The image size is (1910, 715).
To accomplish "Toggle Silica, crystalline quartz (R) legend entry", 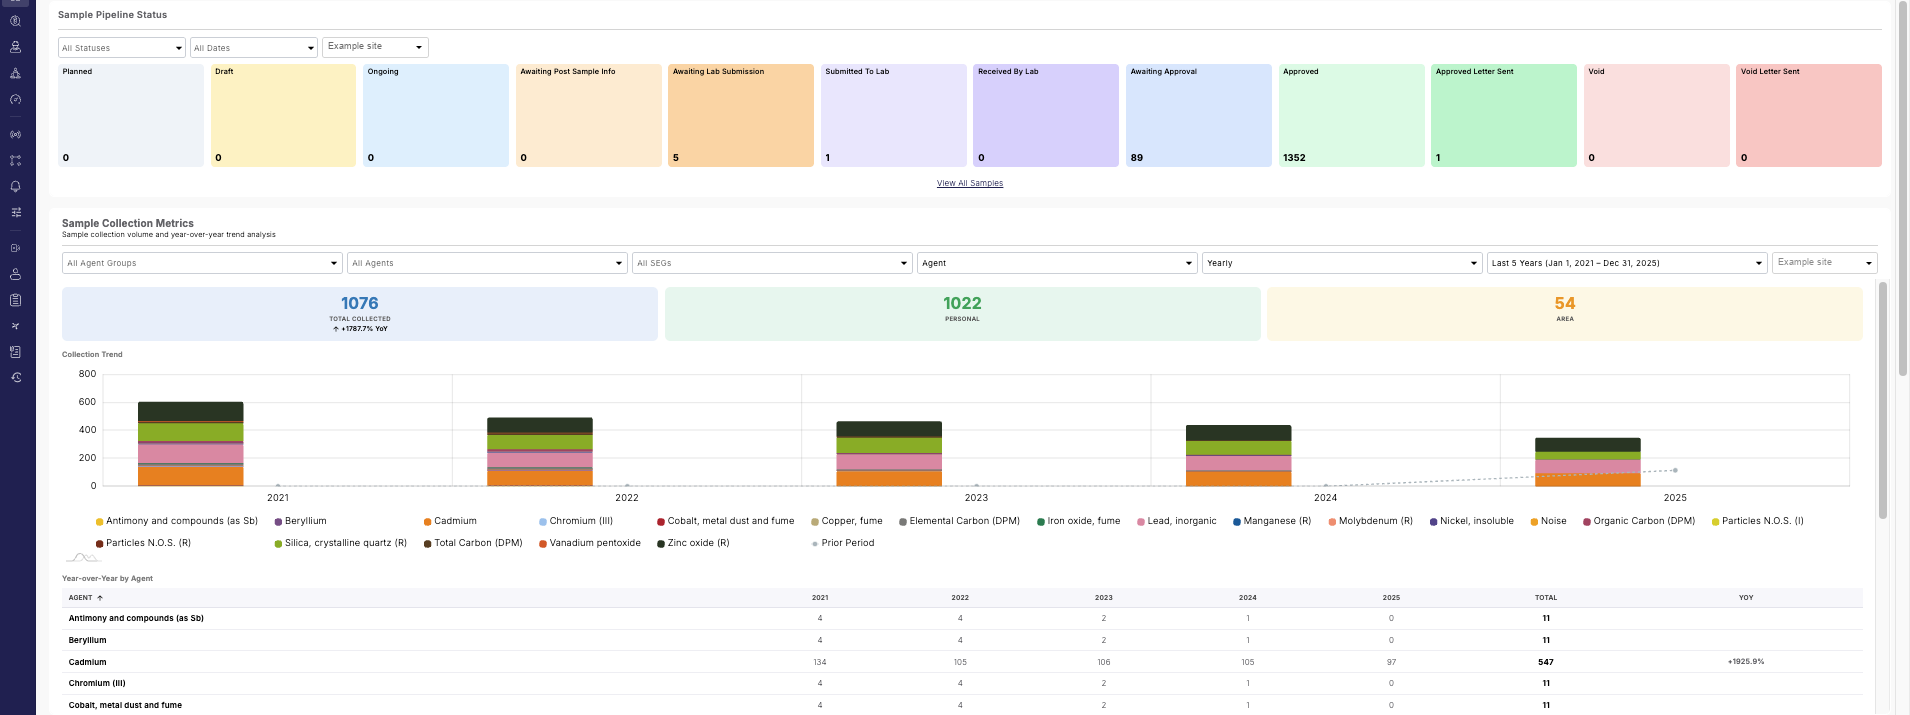I will coord(341,543).
